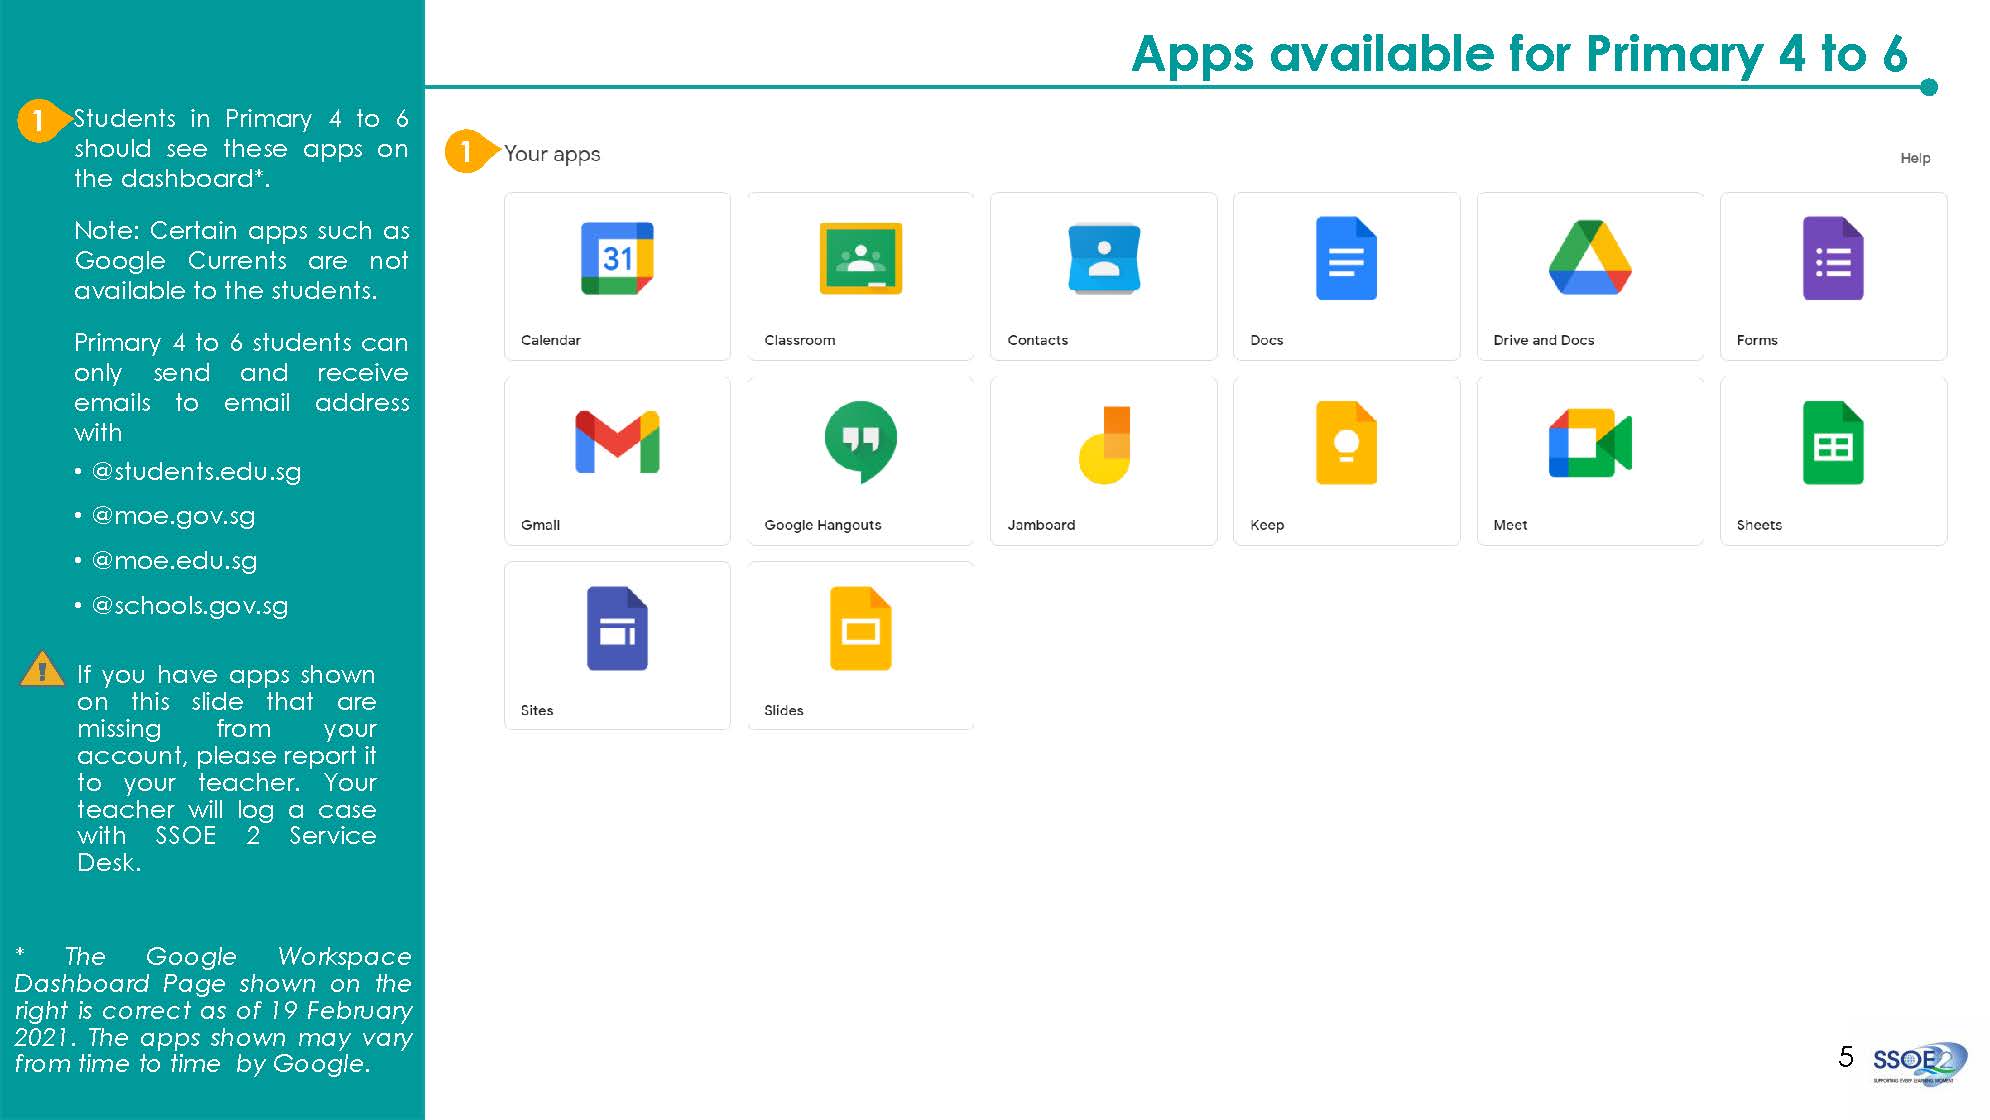
Task: Open the Drive and Docs icon
Action: [x=1590, y=258]
